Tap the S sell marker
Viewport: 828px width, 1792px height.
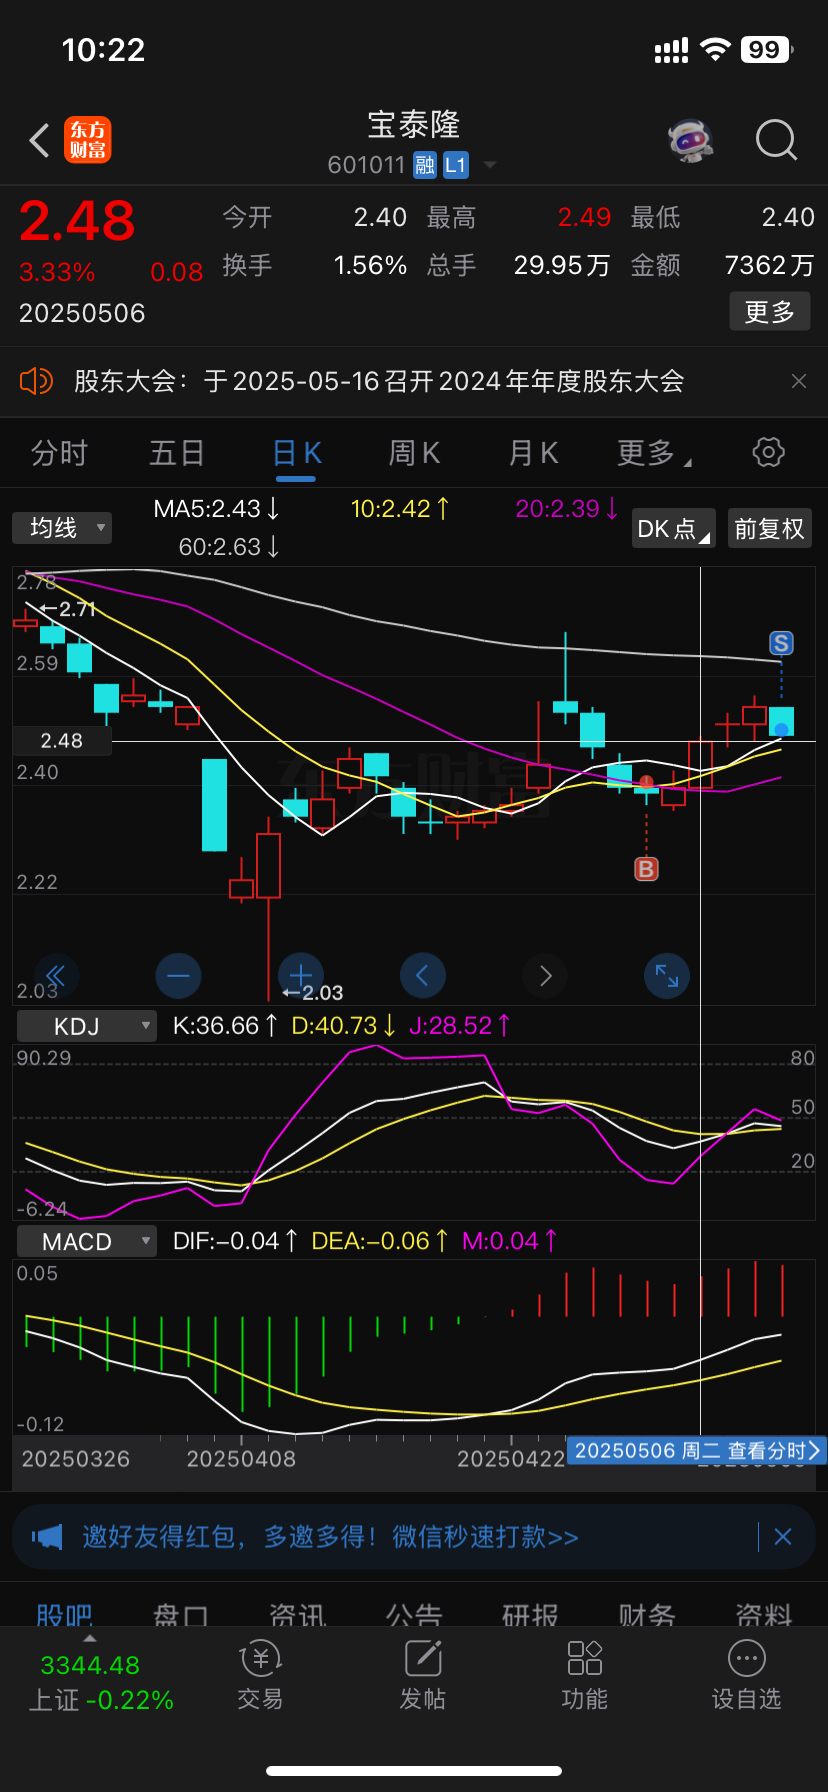click(781, 643)
